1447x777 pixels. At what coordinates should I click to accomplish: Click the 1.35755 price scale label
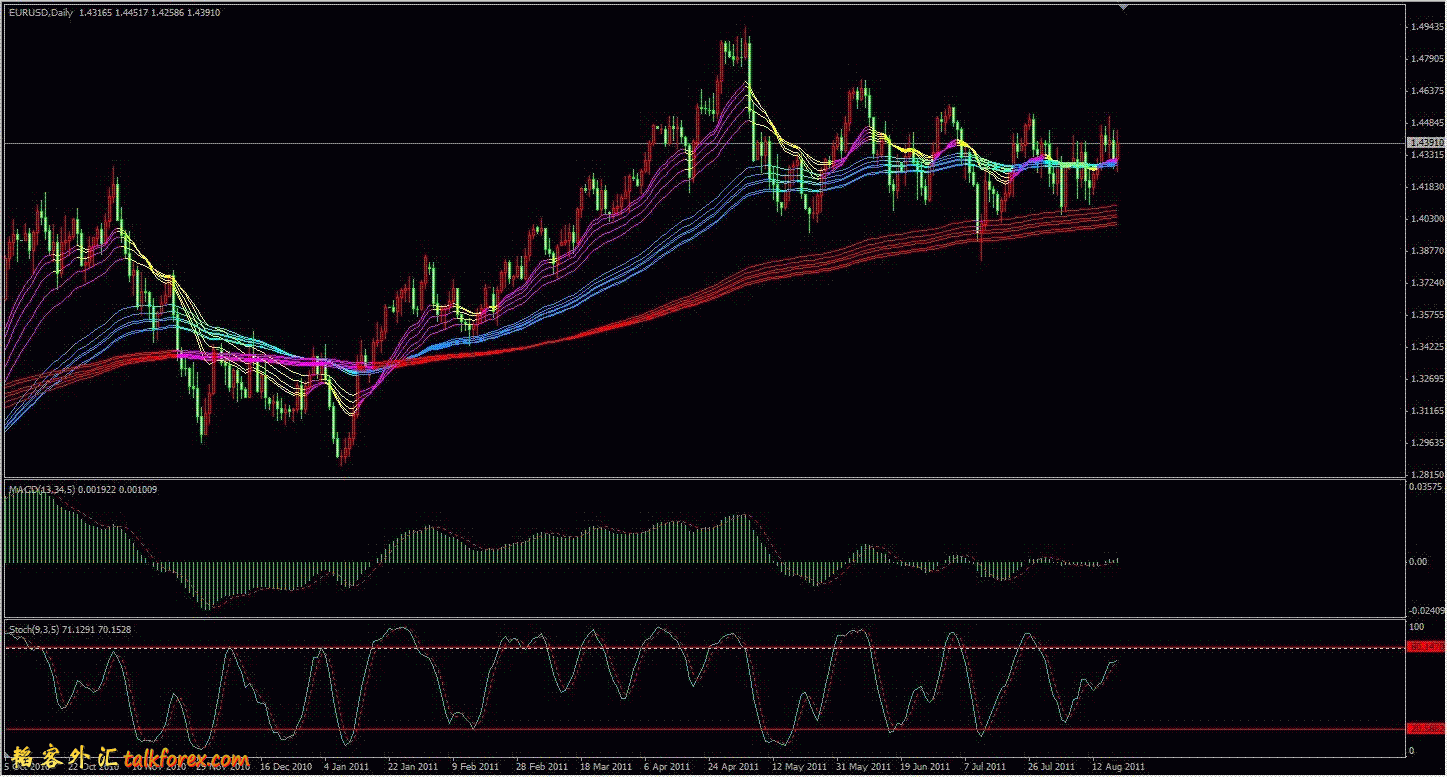(x=1426, y=315)
